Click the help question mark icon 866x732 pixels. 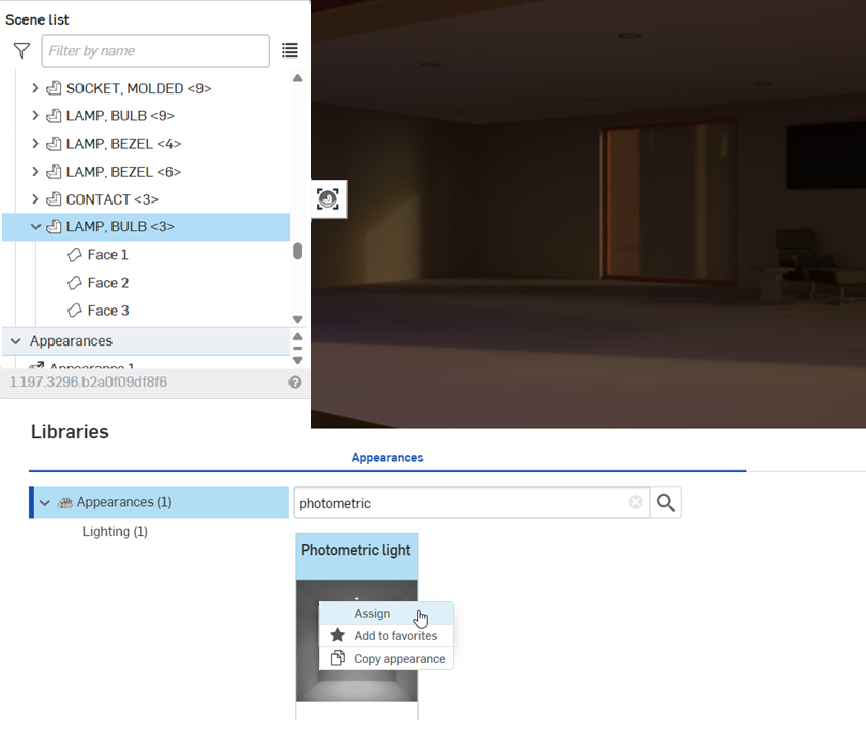(x=295, y=382)
